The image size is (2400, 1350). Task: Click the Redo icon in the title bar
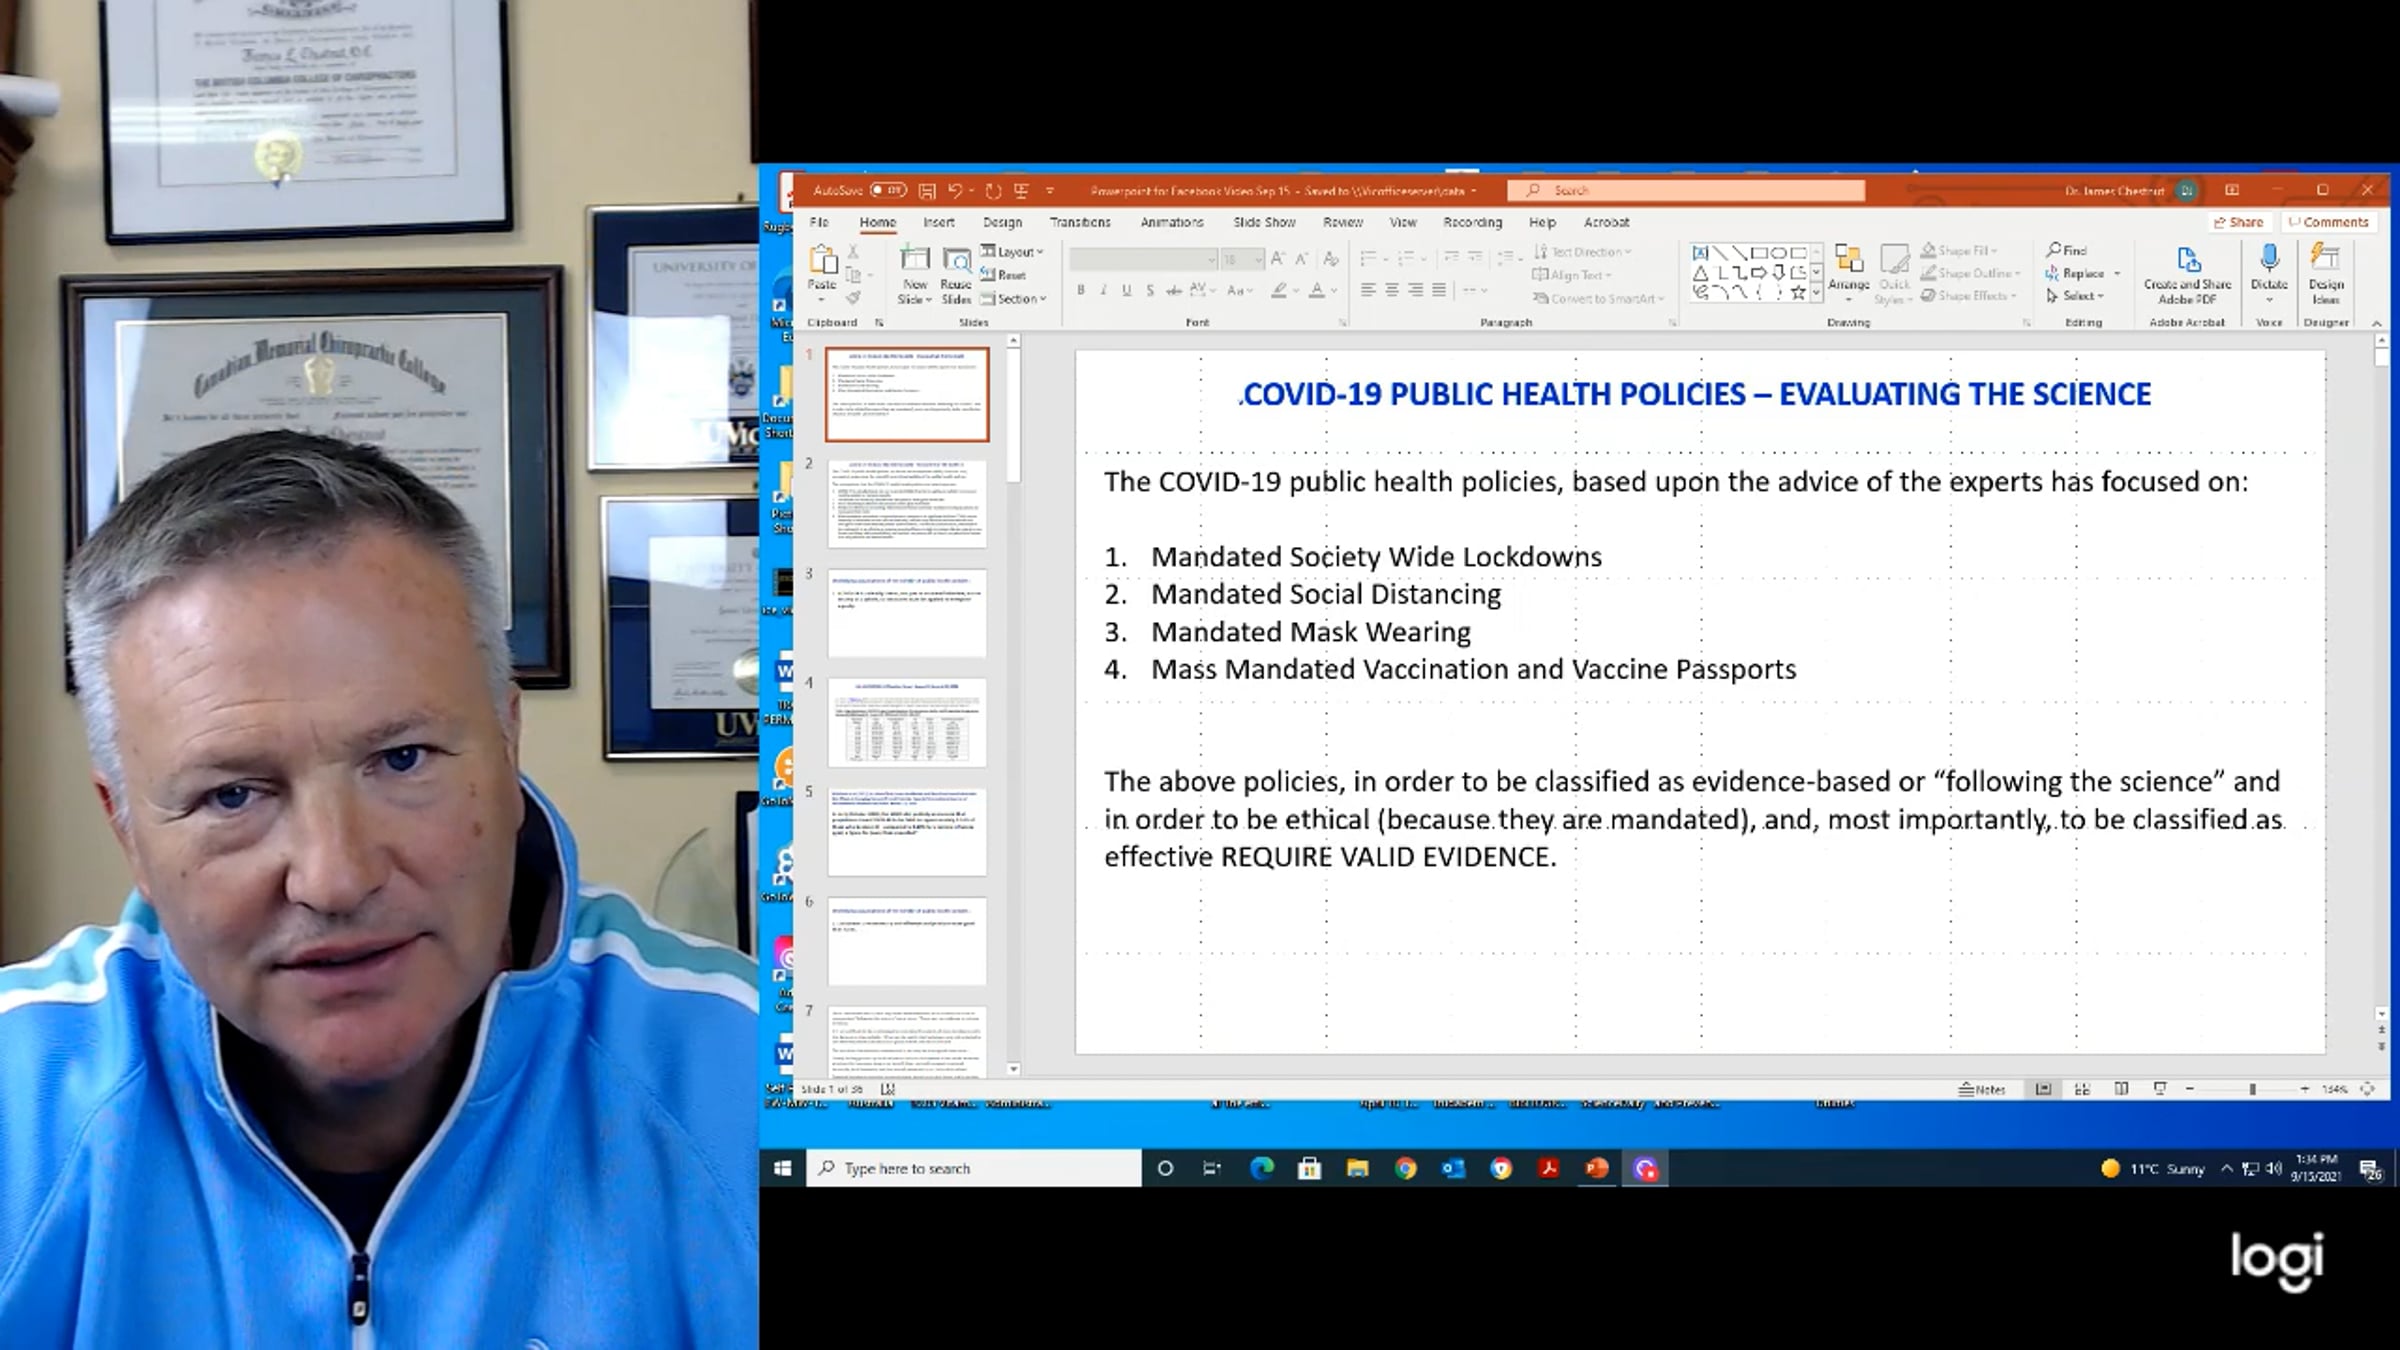(993, 190)
